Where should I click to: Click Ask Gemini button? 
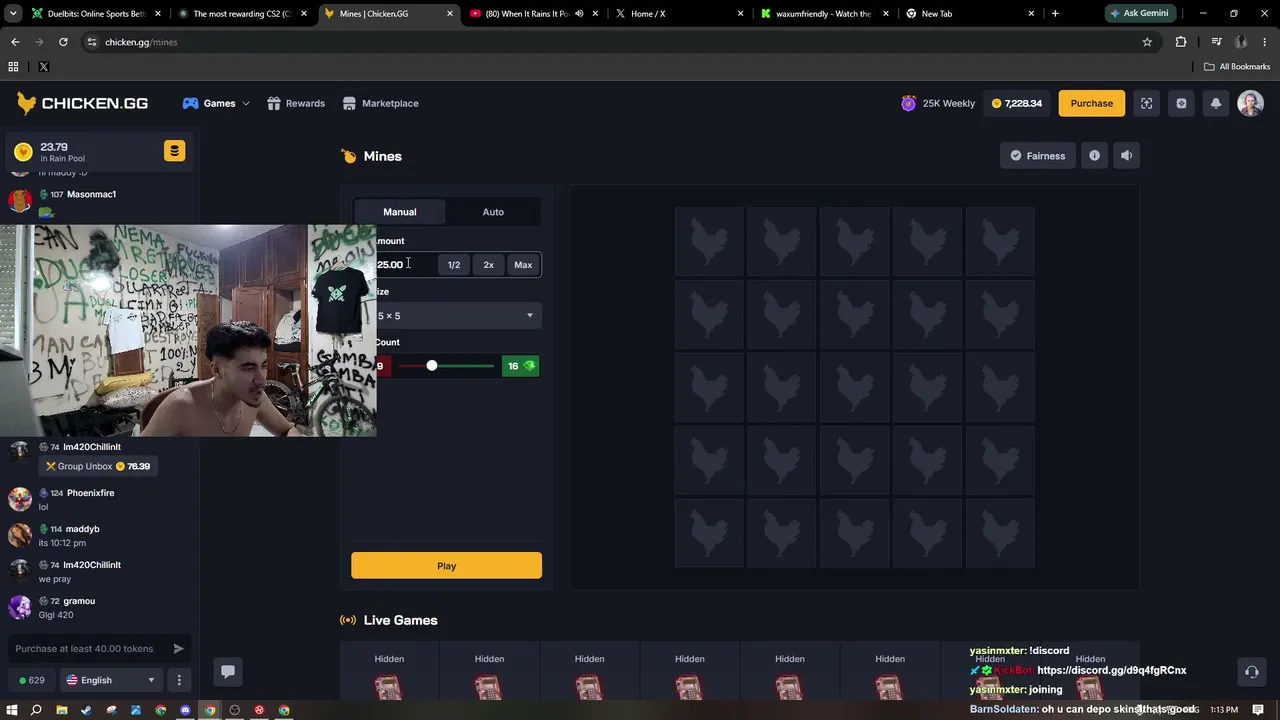(1139, 13)
